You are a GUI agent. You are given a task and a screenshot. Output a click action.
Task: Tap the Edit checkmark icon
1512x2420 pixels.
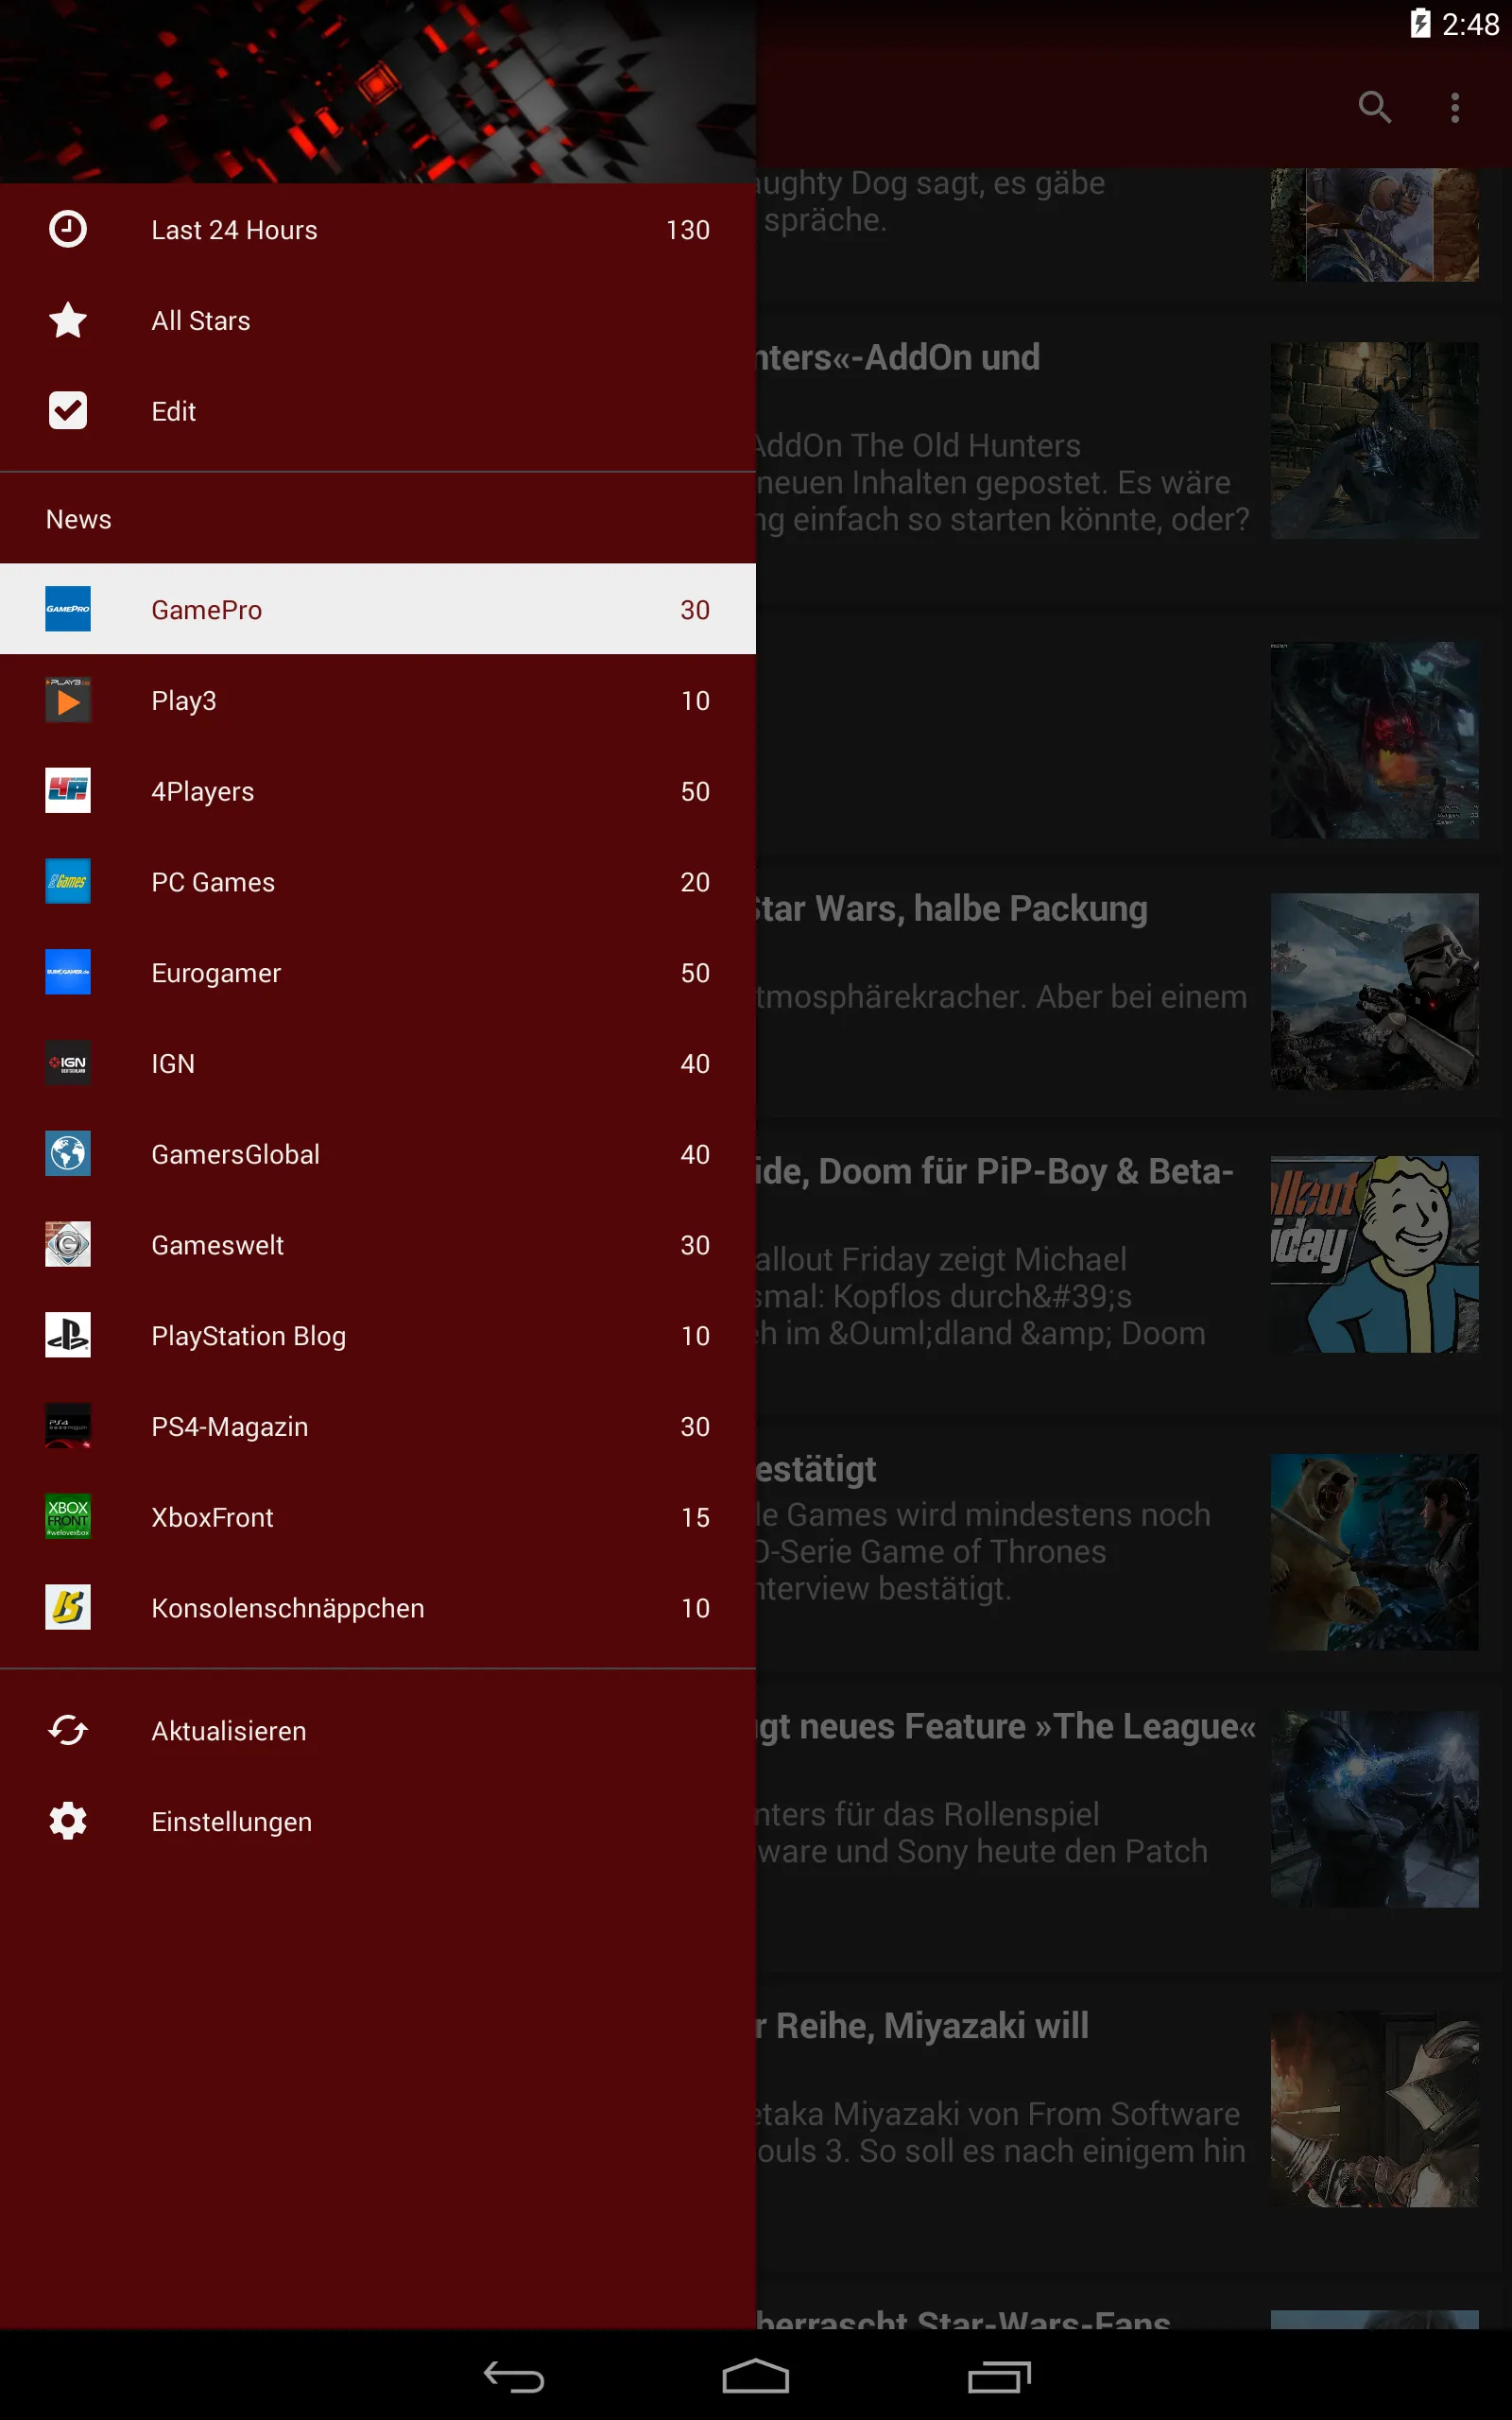pyautogui.click(x=68, y=410)
